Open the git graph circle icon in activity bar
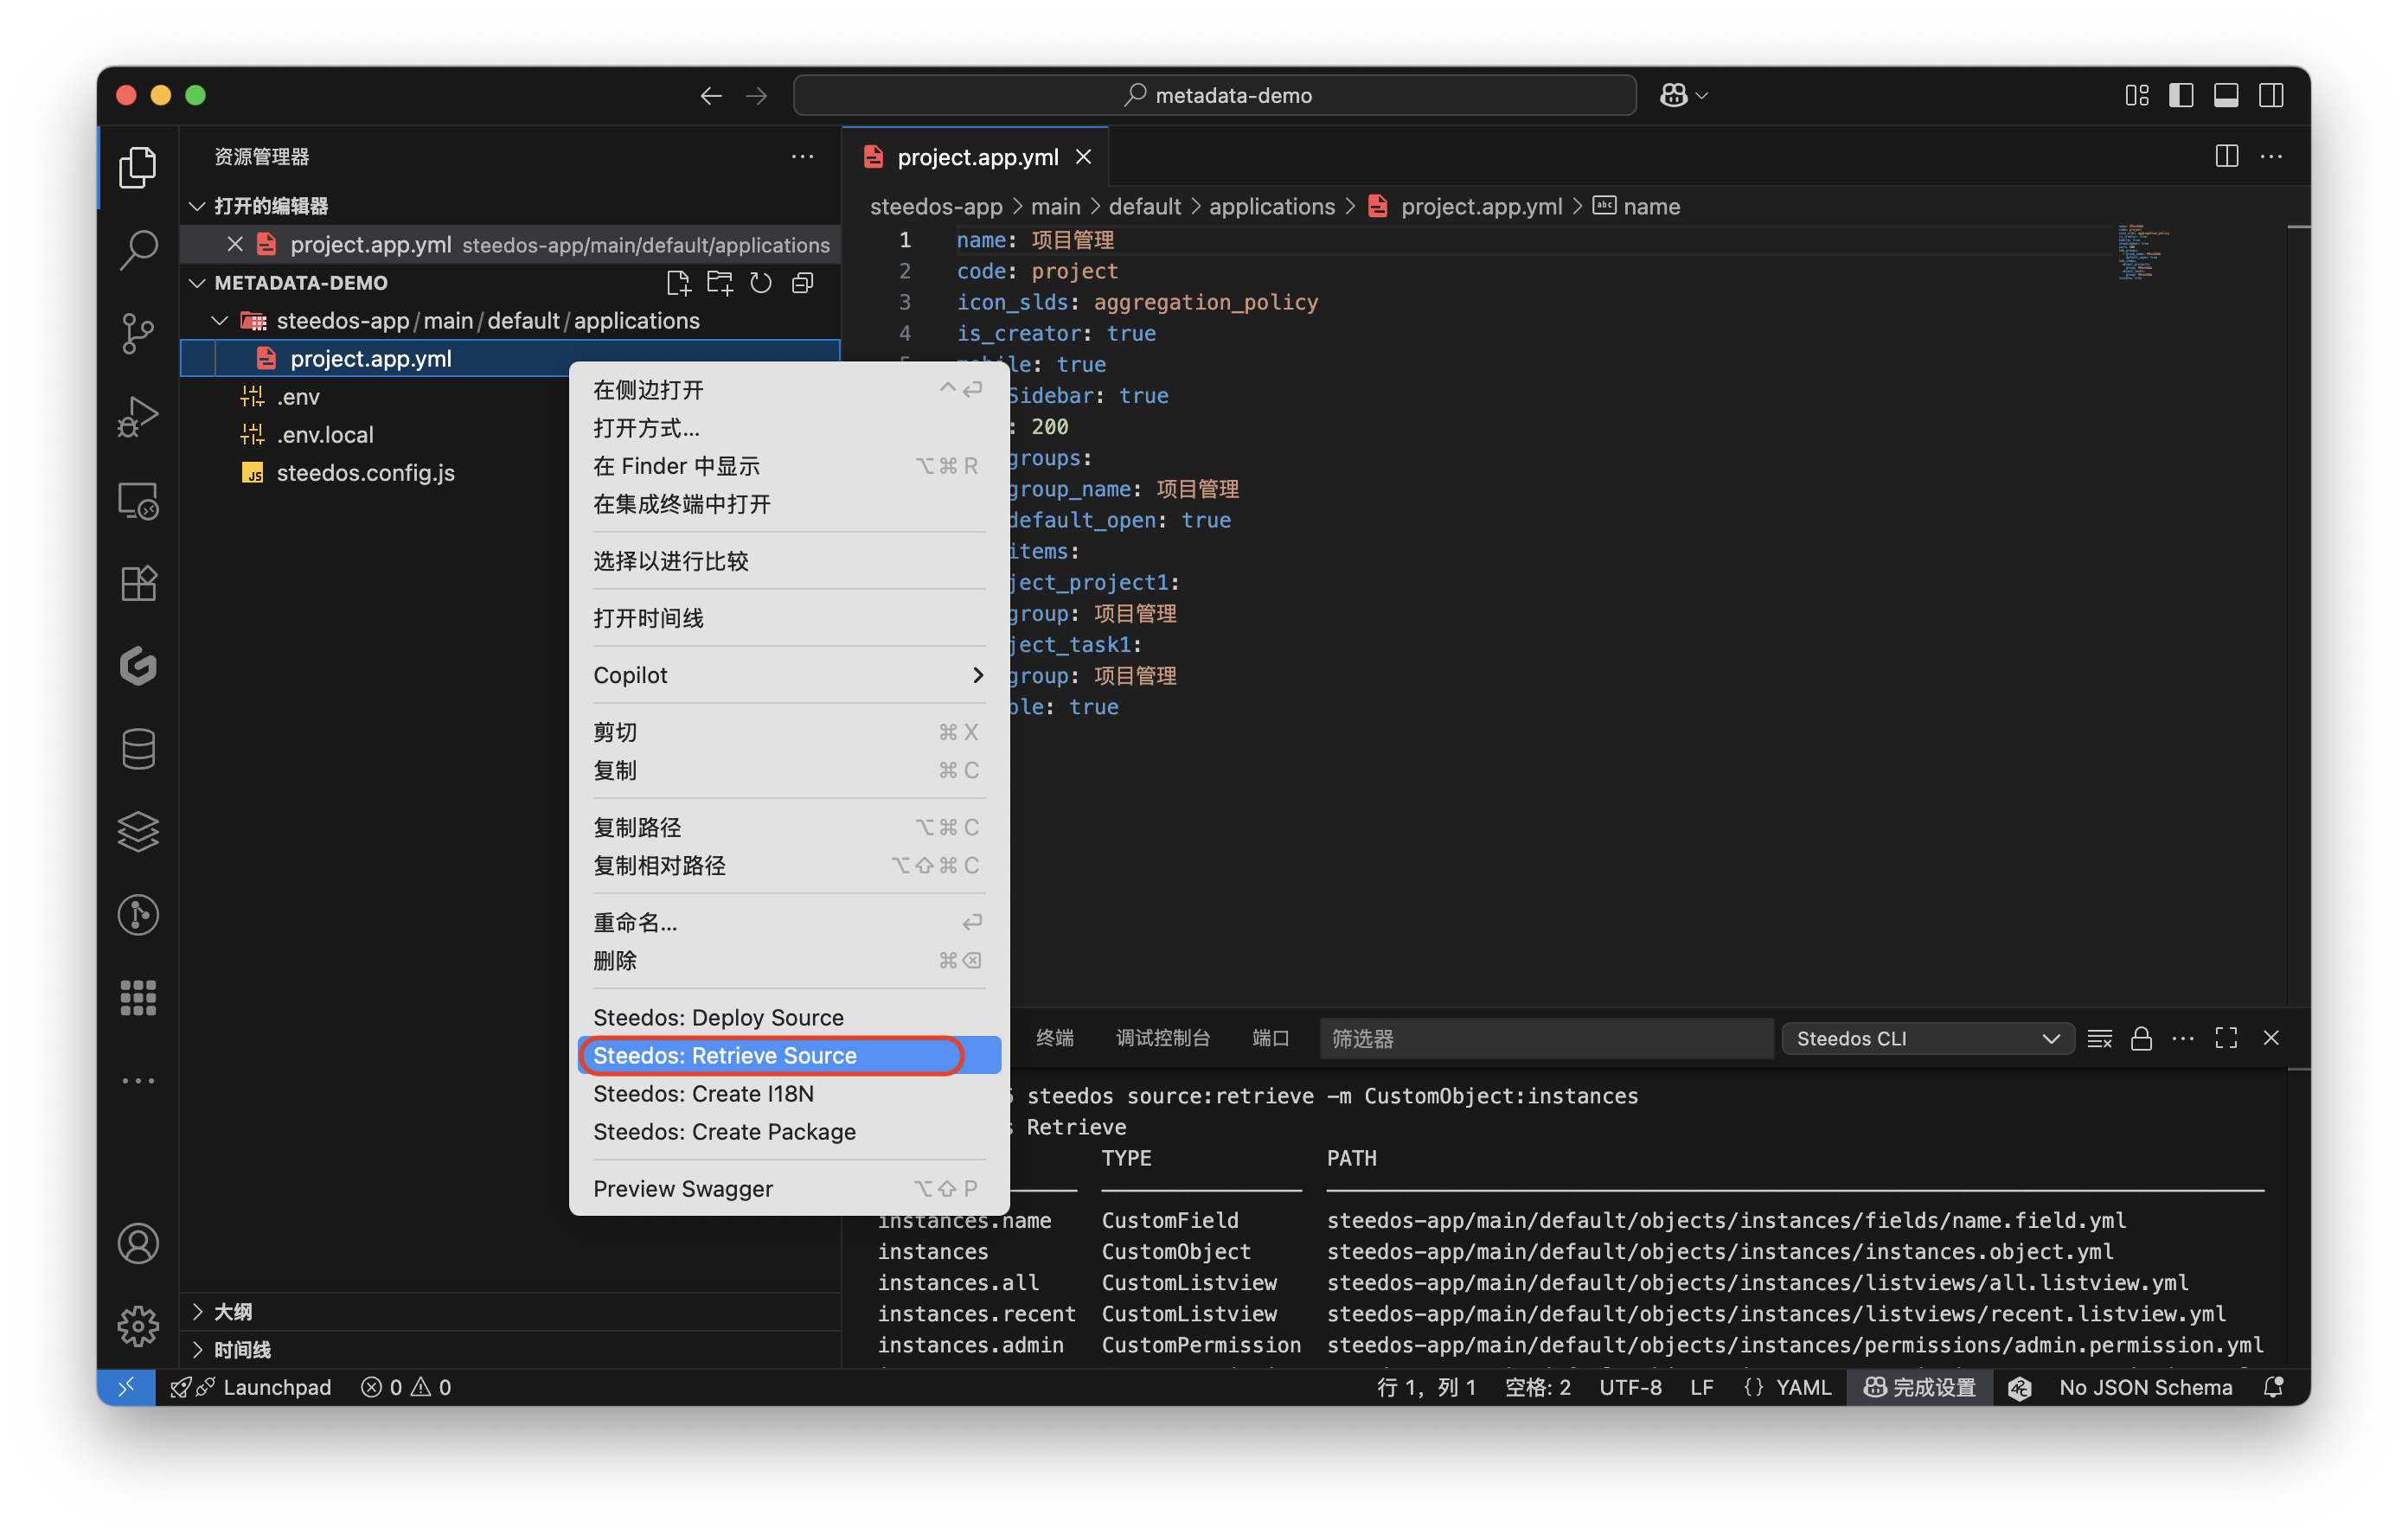Screen dimensions: 2408x1534 click(x=138, y=915)
